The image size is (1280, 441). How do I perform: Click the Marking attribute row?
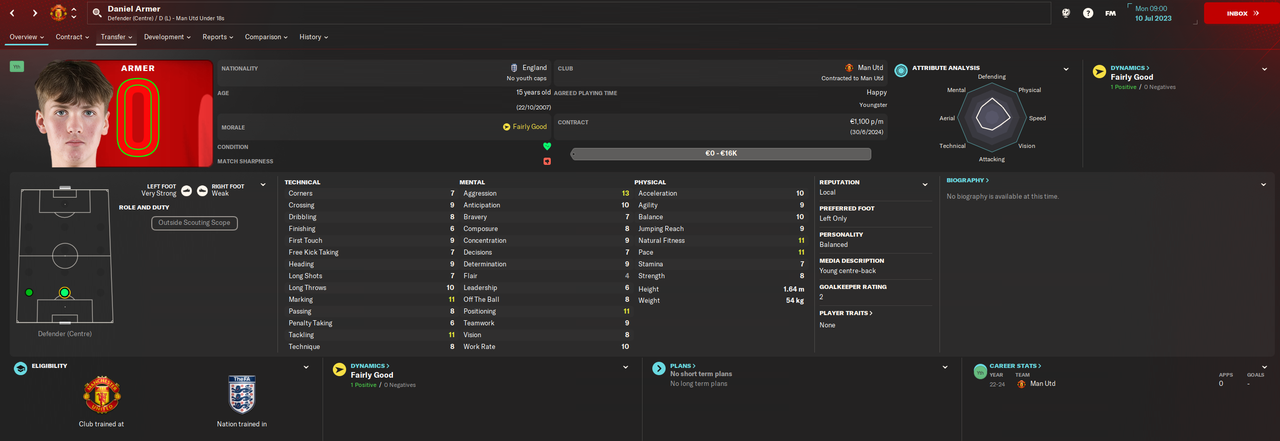(x=371, y=299)
